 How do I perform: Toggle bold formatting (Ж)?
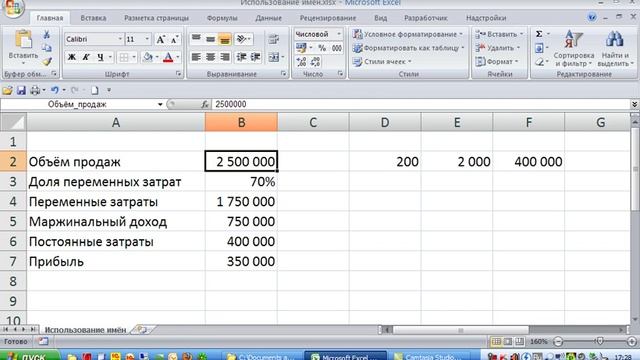[x=72, y=57]
